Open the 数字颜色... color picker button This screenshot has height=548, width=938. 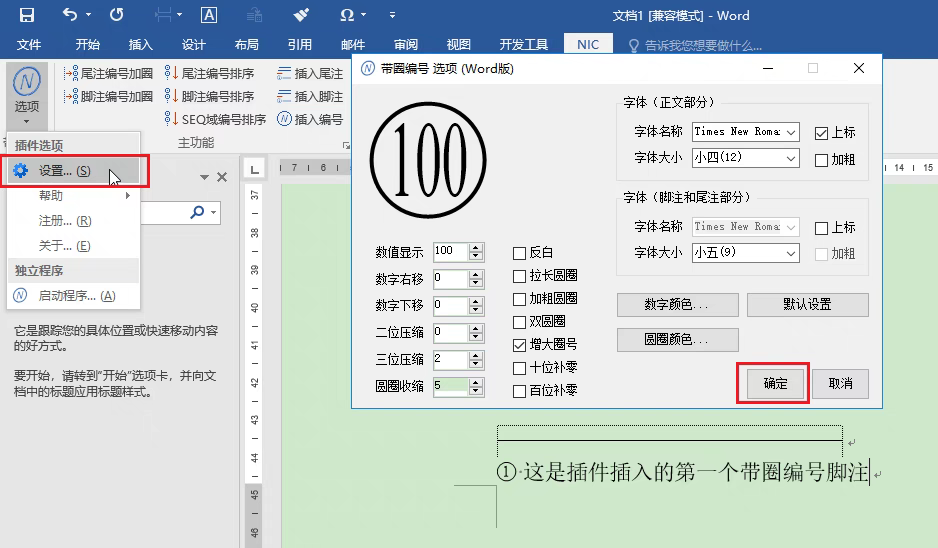tap(677, 305)
